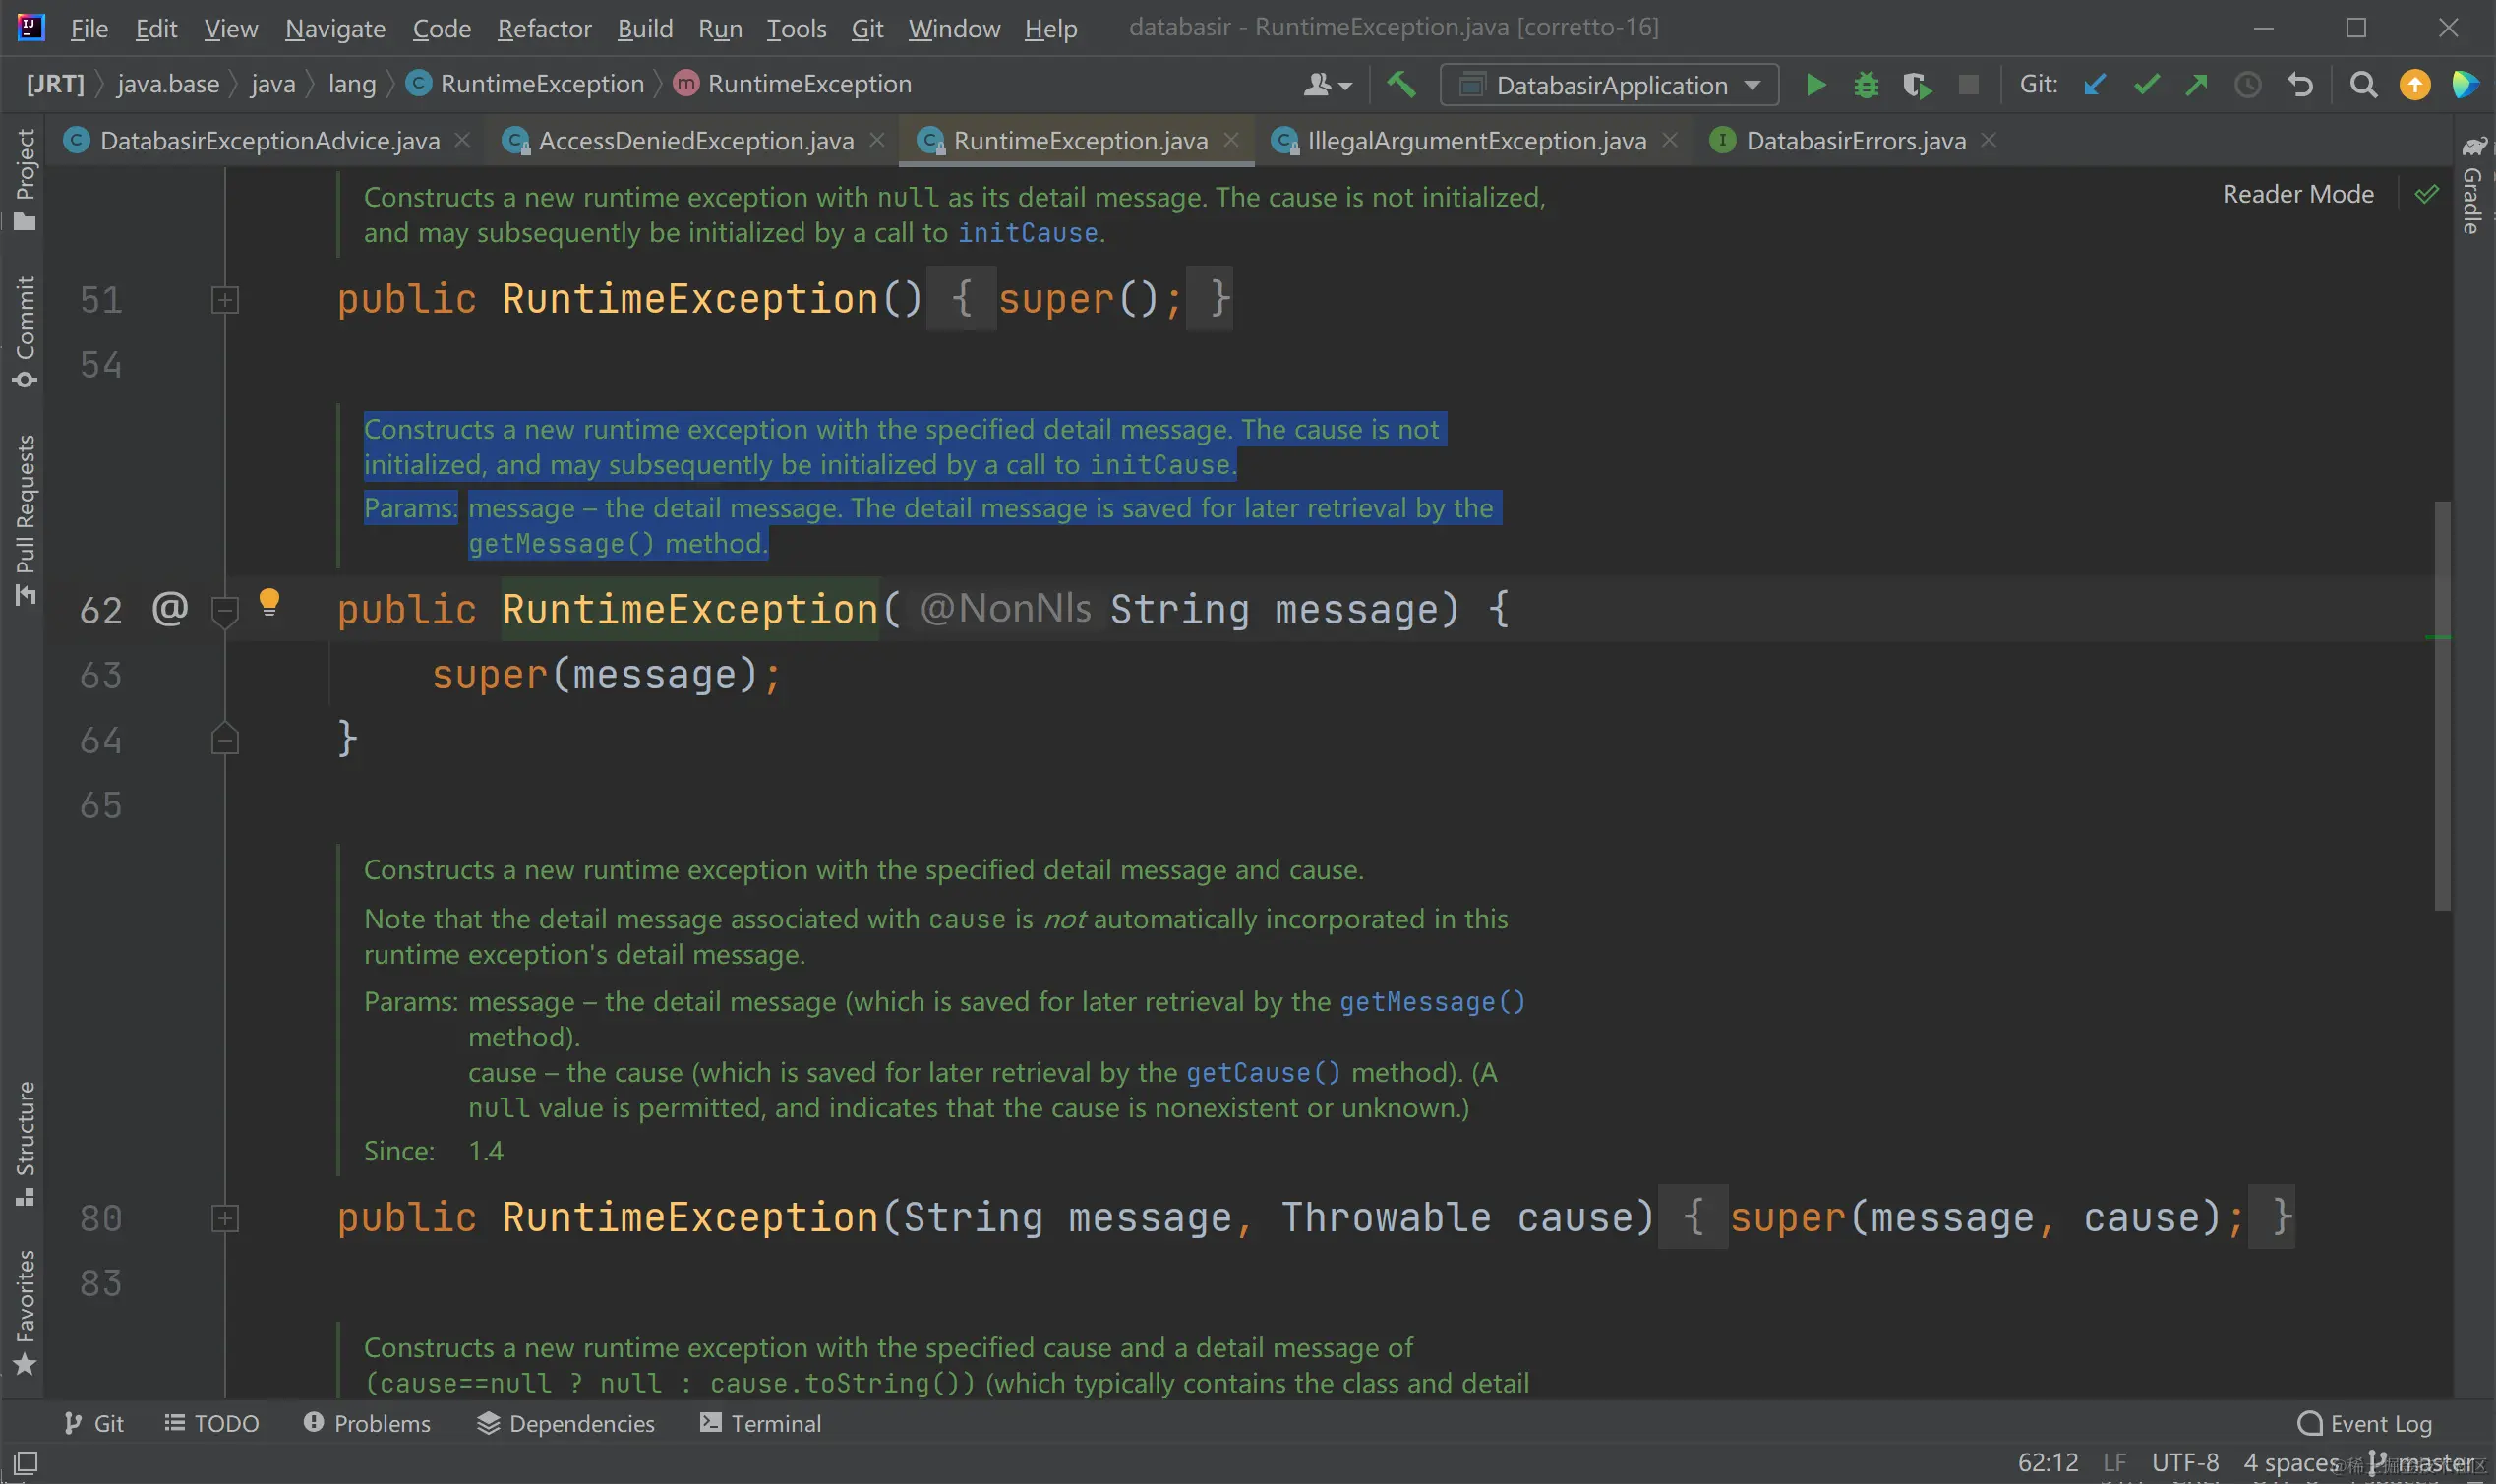Open Search Everywhere magnifier icon
This screenshot has height=1484, width=2496.
point(2363,85)
